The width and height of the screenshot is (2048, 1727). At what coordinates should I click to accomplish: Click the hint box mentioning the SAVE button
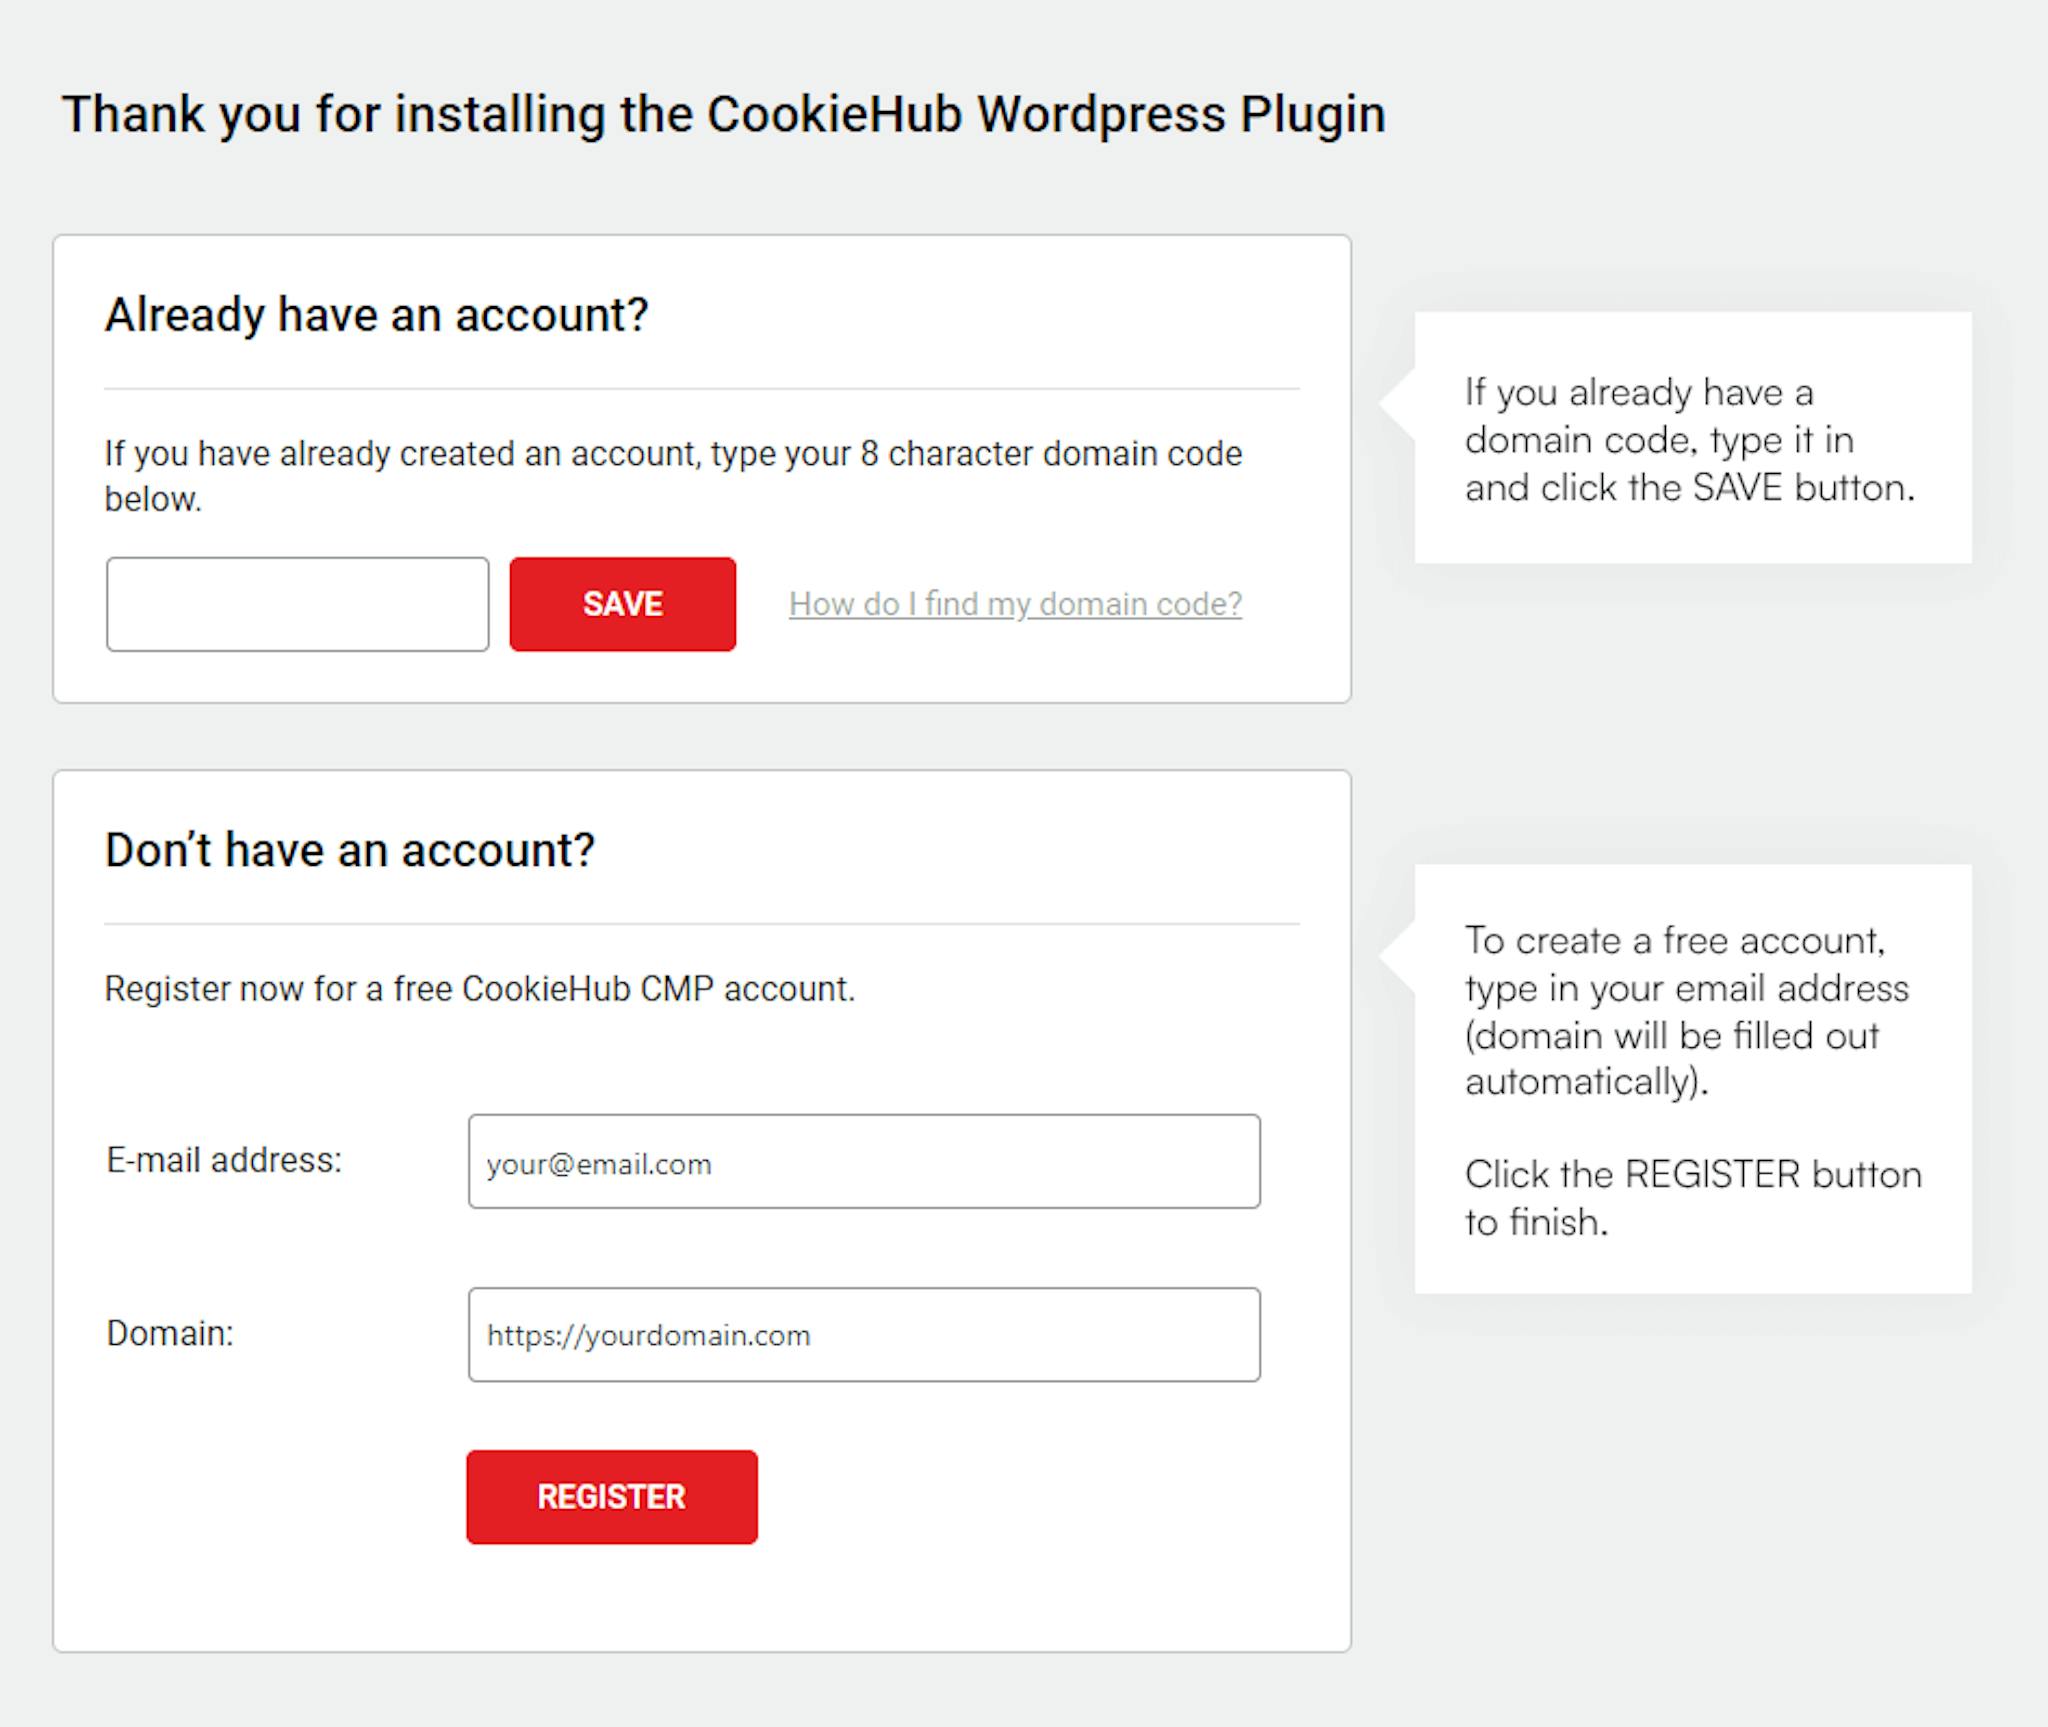click(1693, 438)
